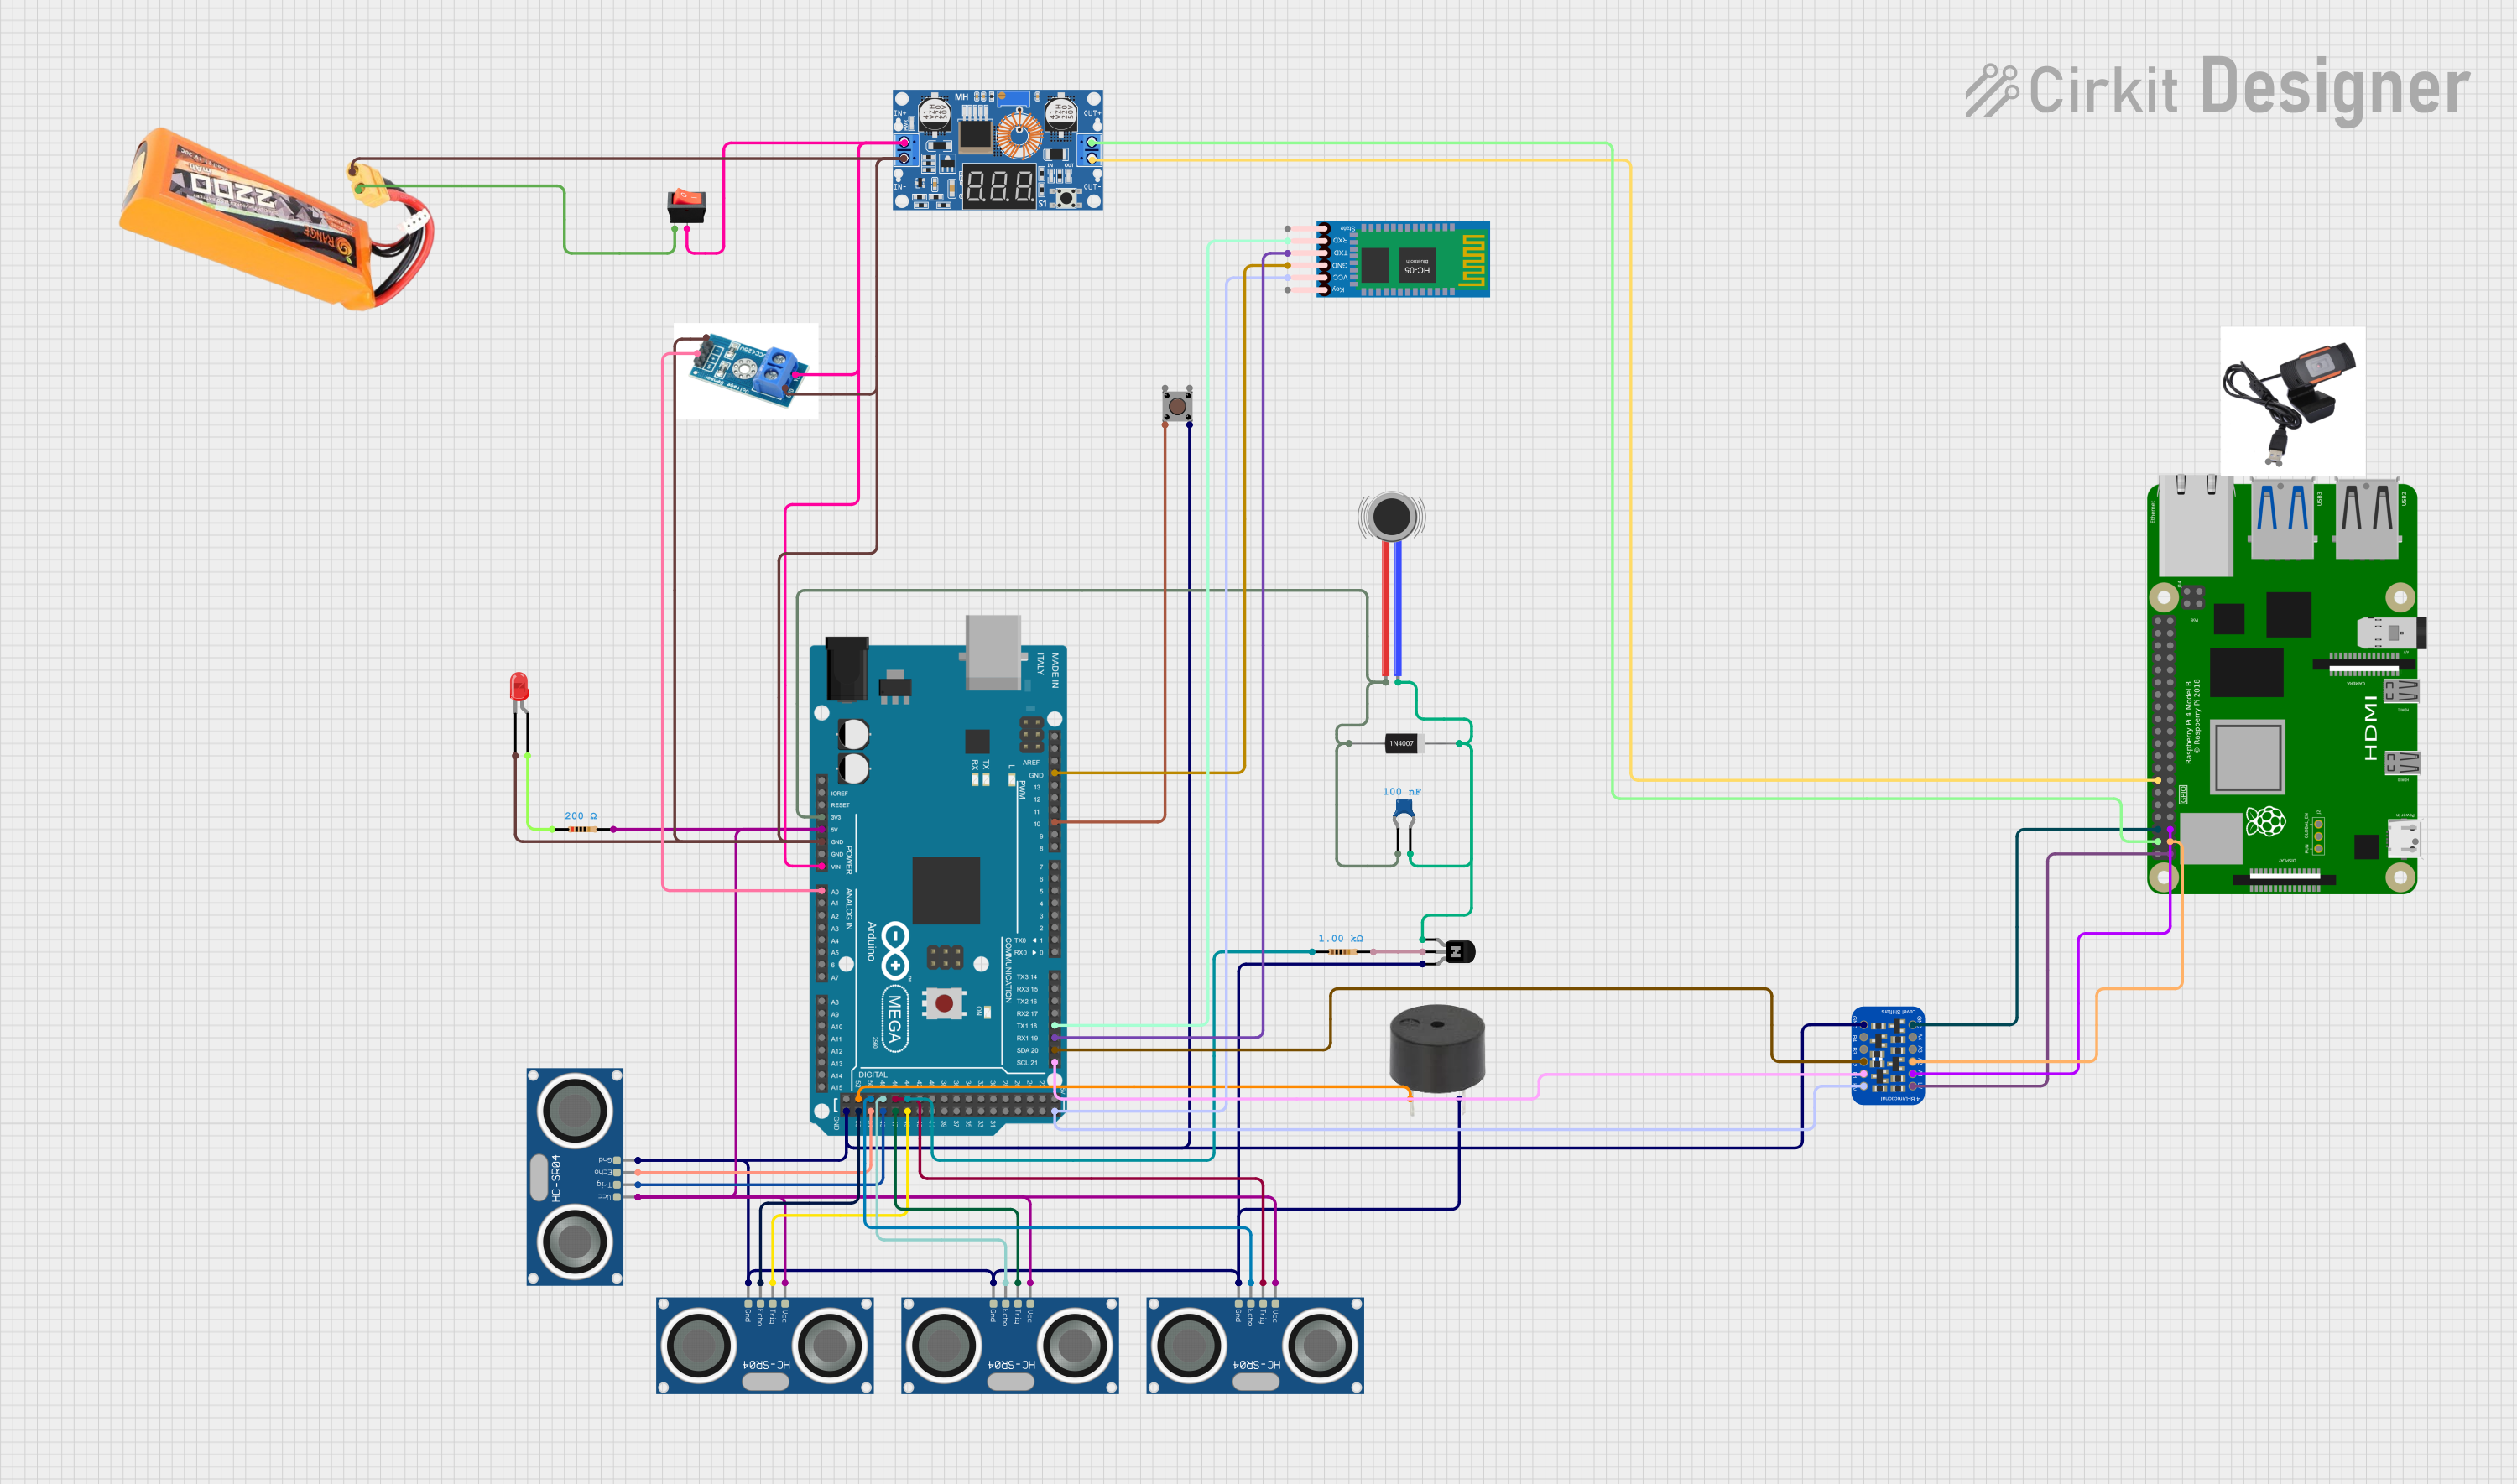Viewport: 2517px width, 1484px height.
Task: Click the buck converter's 7-segment display
Action: click(999, 185)
